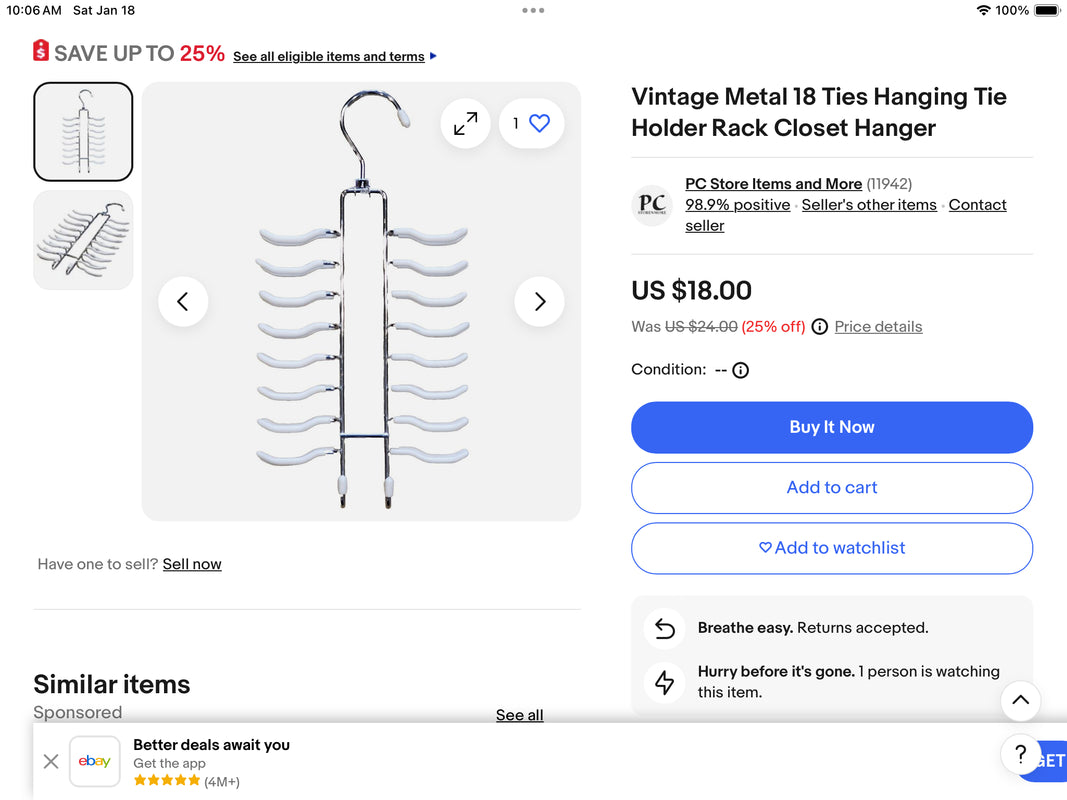Open the three-dot multitasking menu
This screenshot has width=1067, height=800.
pos(533,10)
